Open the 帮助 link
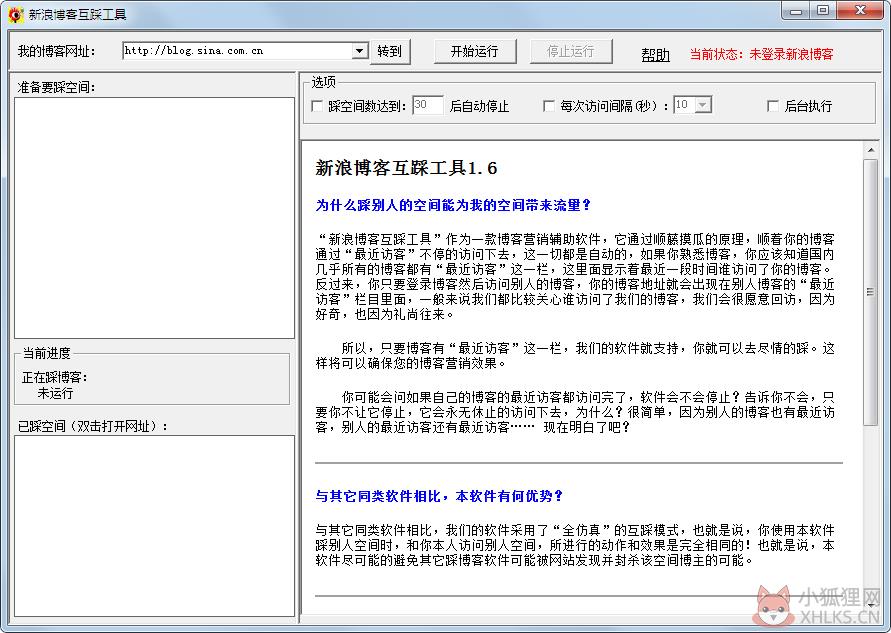This screenshot has width=891, height=633. tap(655, 55)
